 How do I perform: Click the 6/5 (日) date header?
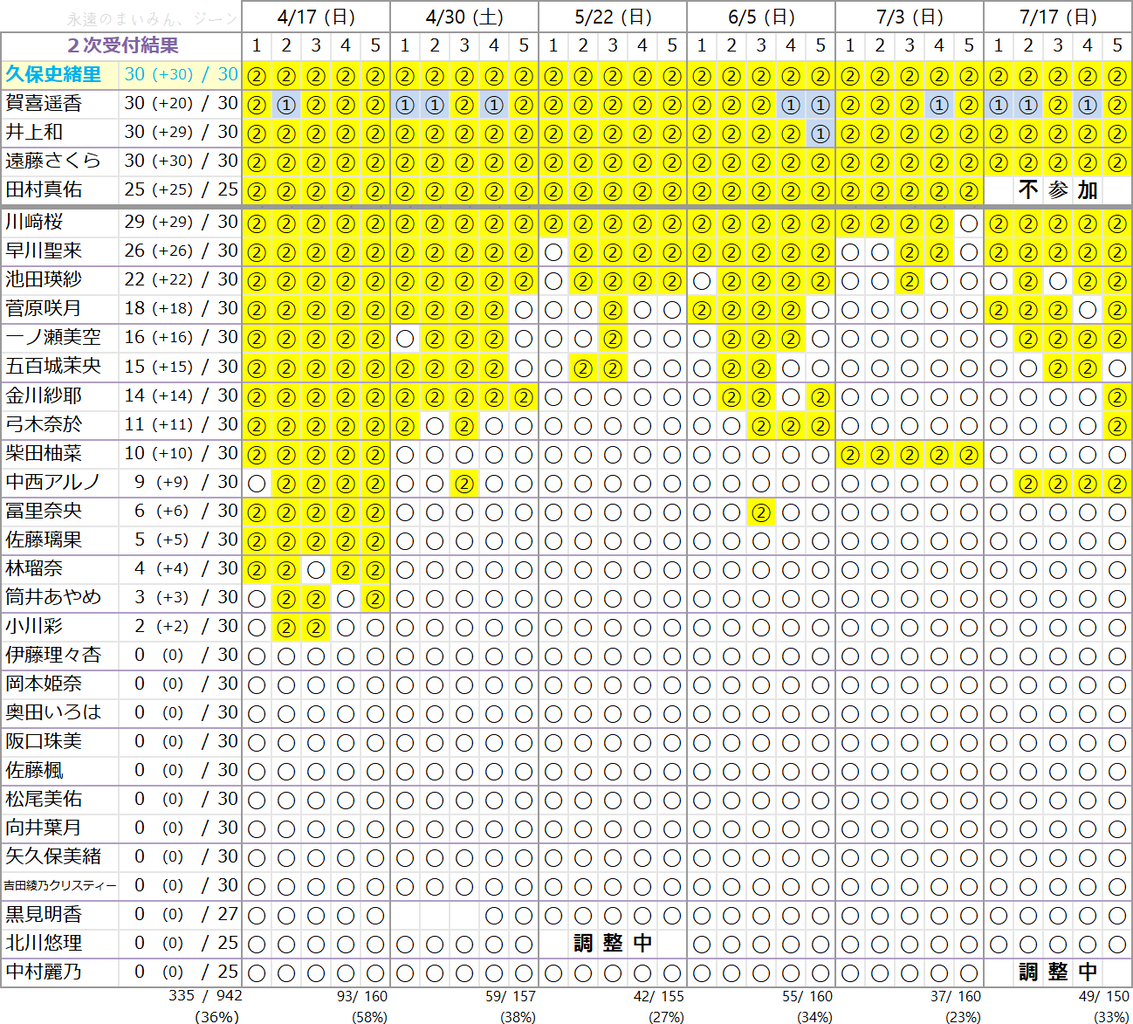tap(761, 17)
